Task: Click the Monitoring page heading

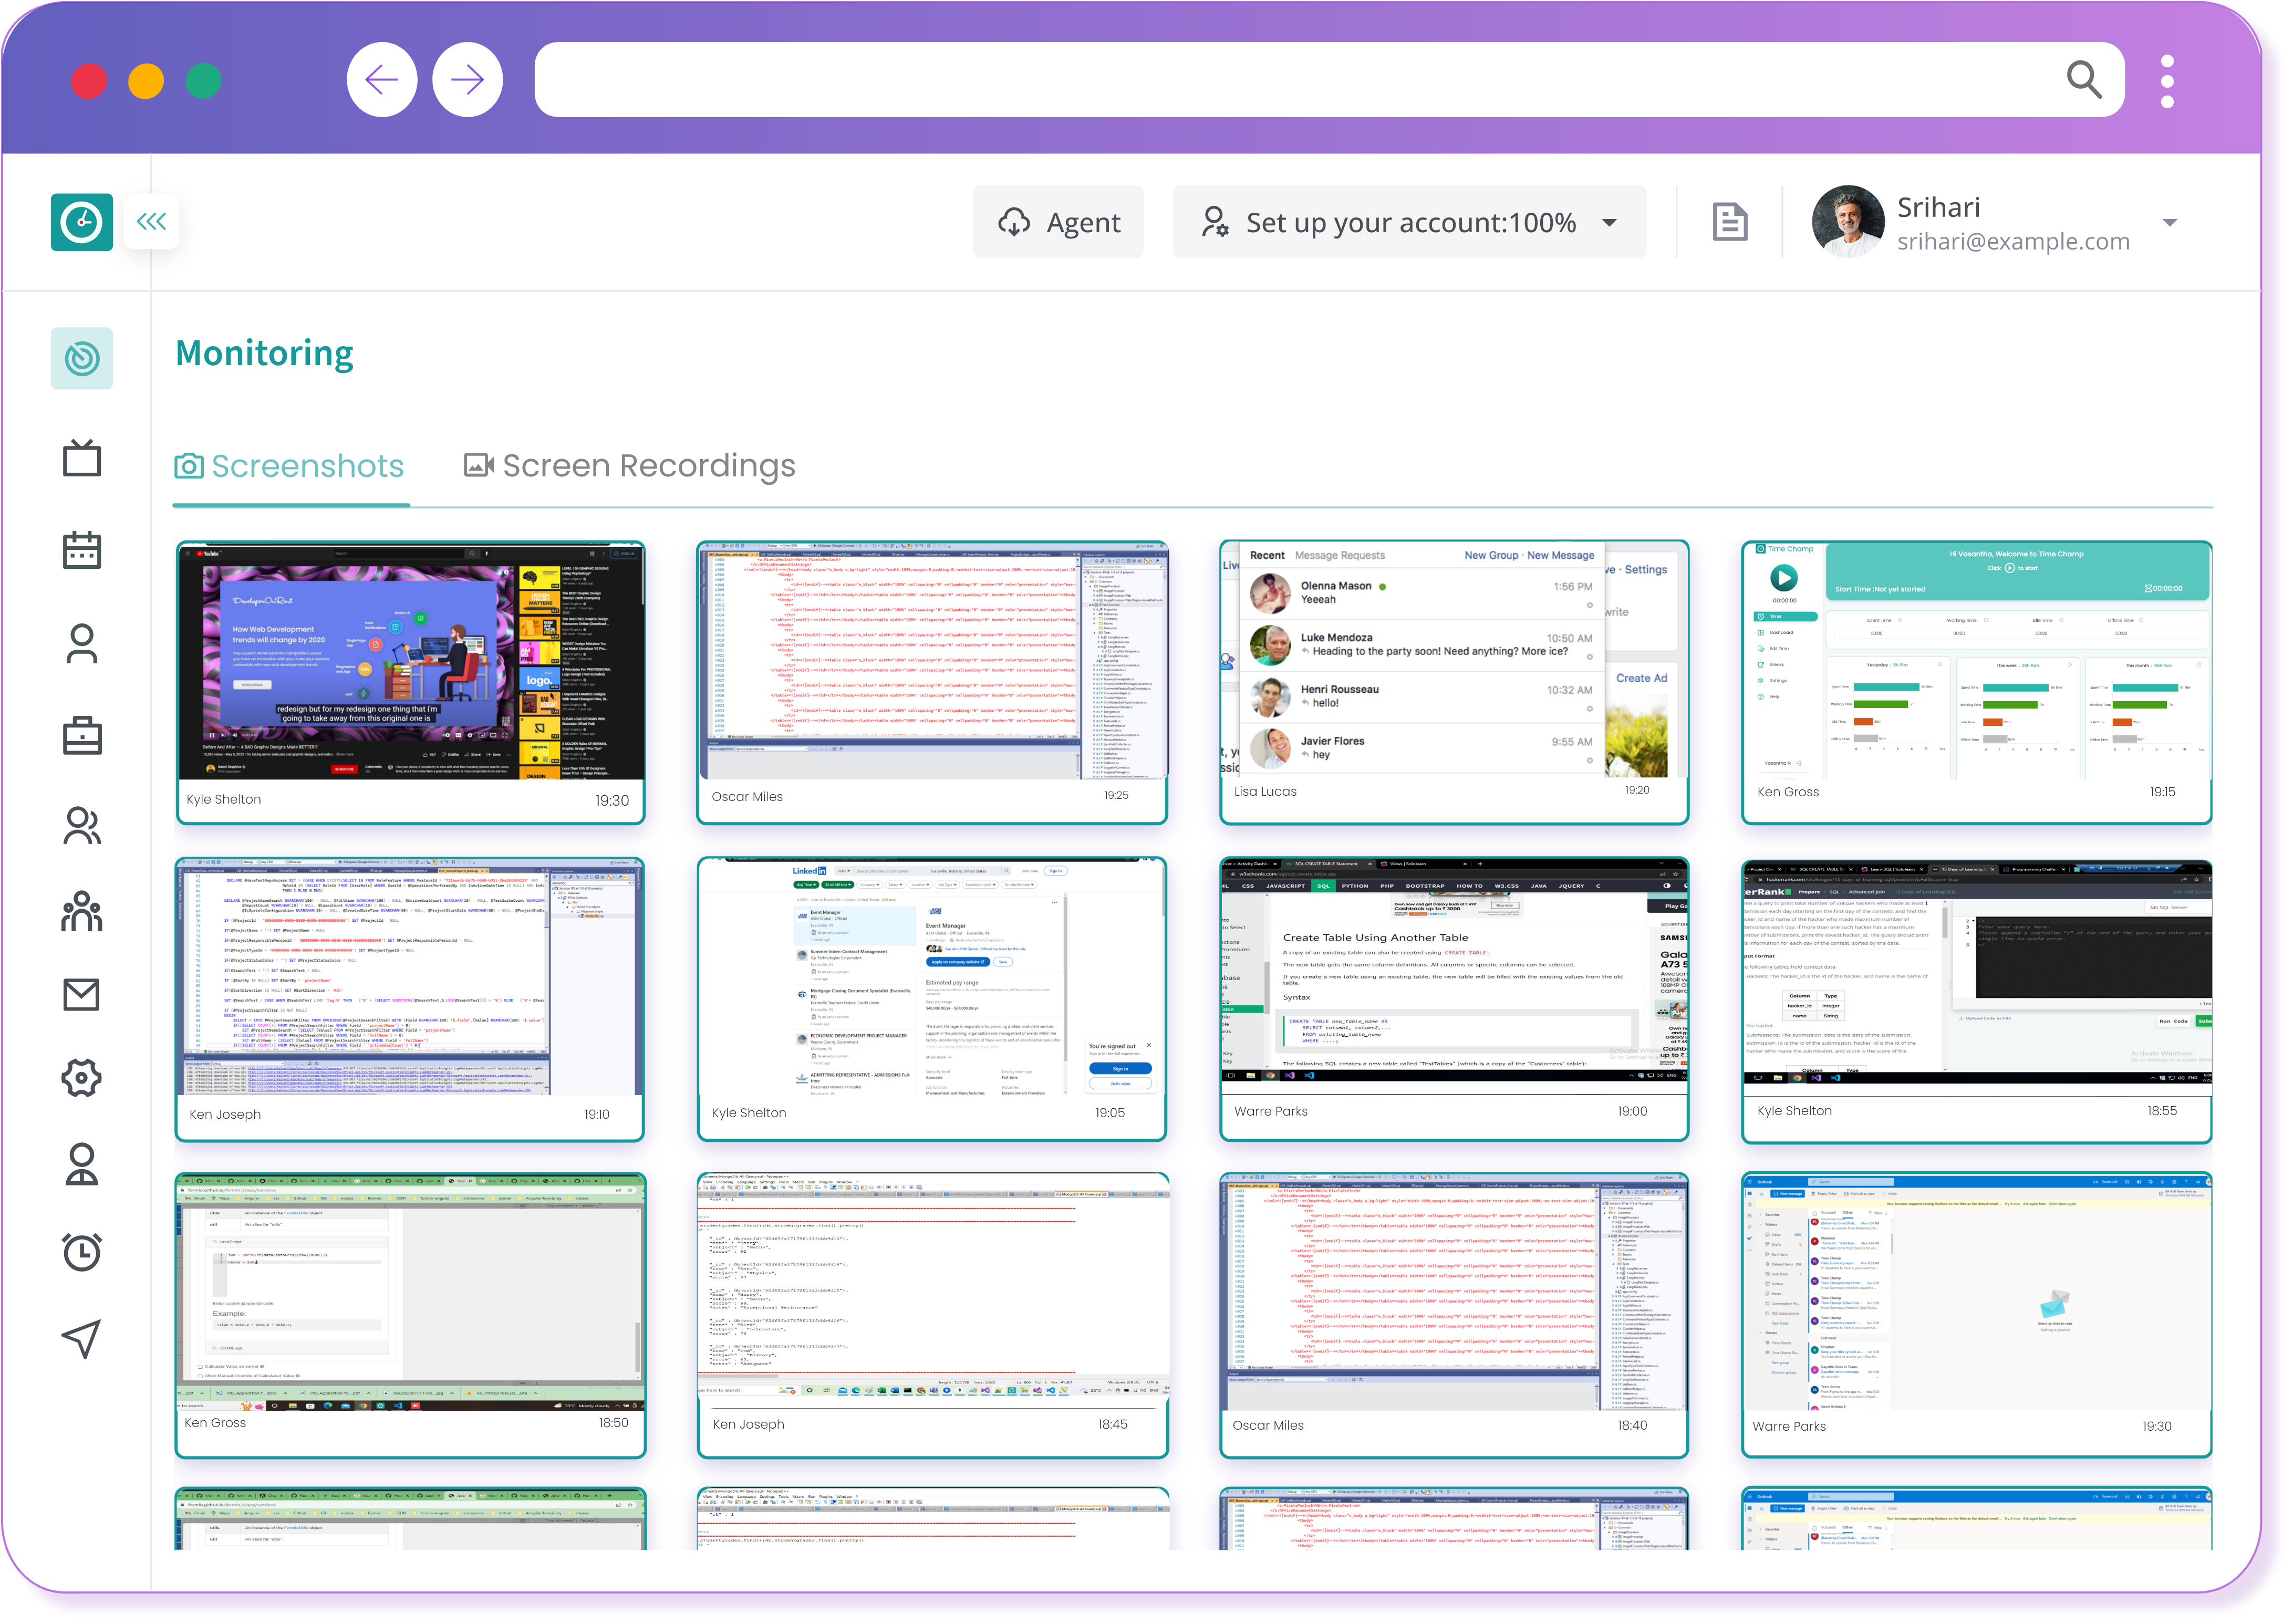Action: point(264,353)
